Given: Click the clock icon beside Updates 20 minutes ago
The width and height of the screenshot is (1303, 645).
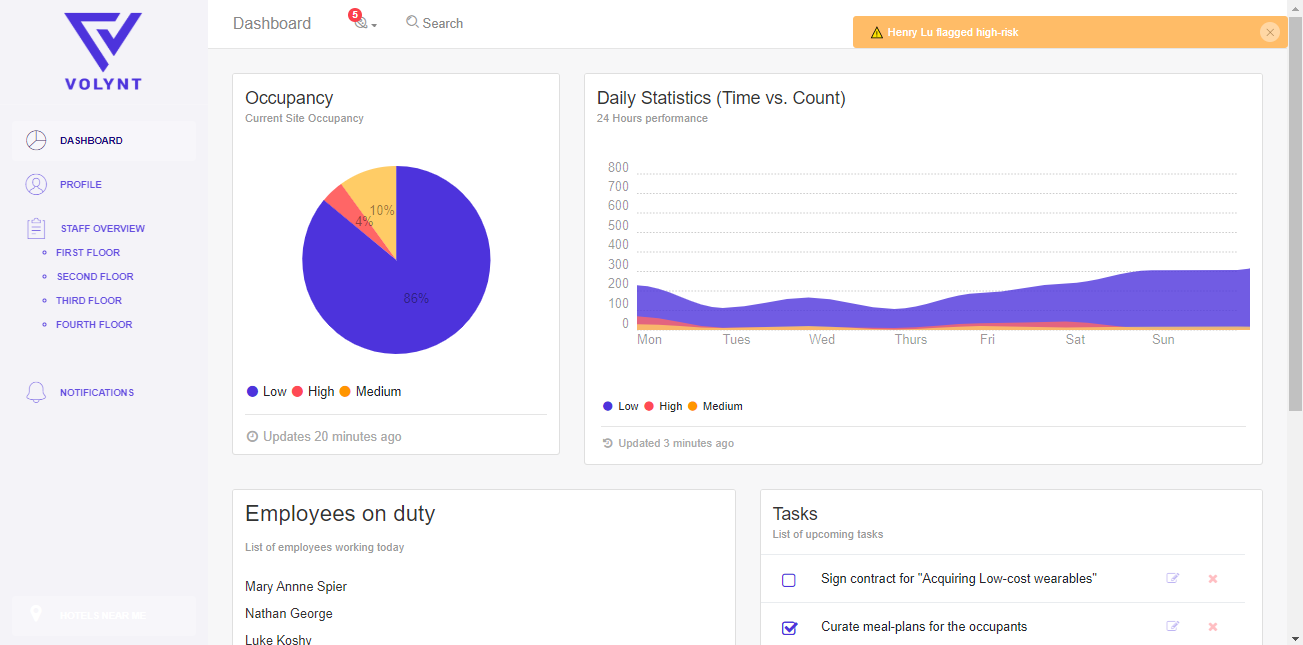Looking at the screenshot, I should coord(252,437).
